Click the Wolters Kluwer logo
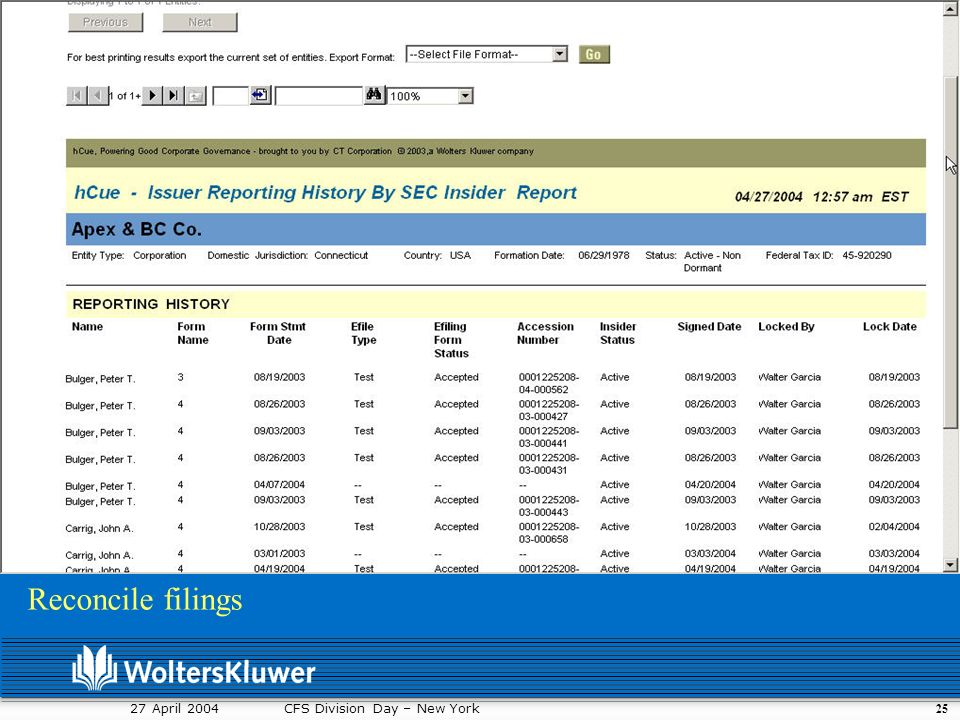 (x=193, y=669)
